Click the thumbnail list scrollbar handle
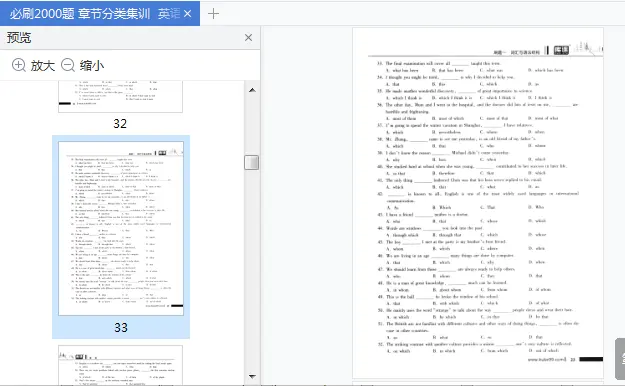Viewport: 625px width, 386px height. (x=252, y=162)
